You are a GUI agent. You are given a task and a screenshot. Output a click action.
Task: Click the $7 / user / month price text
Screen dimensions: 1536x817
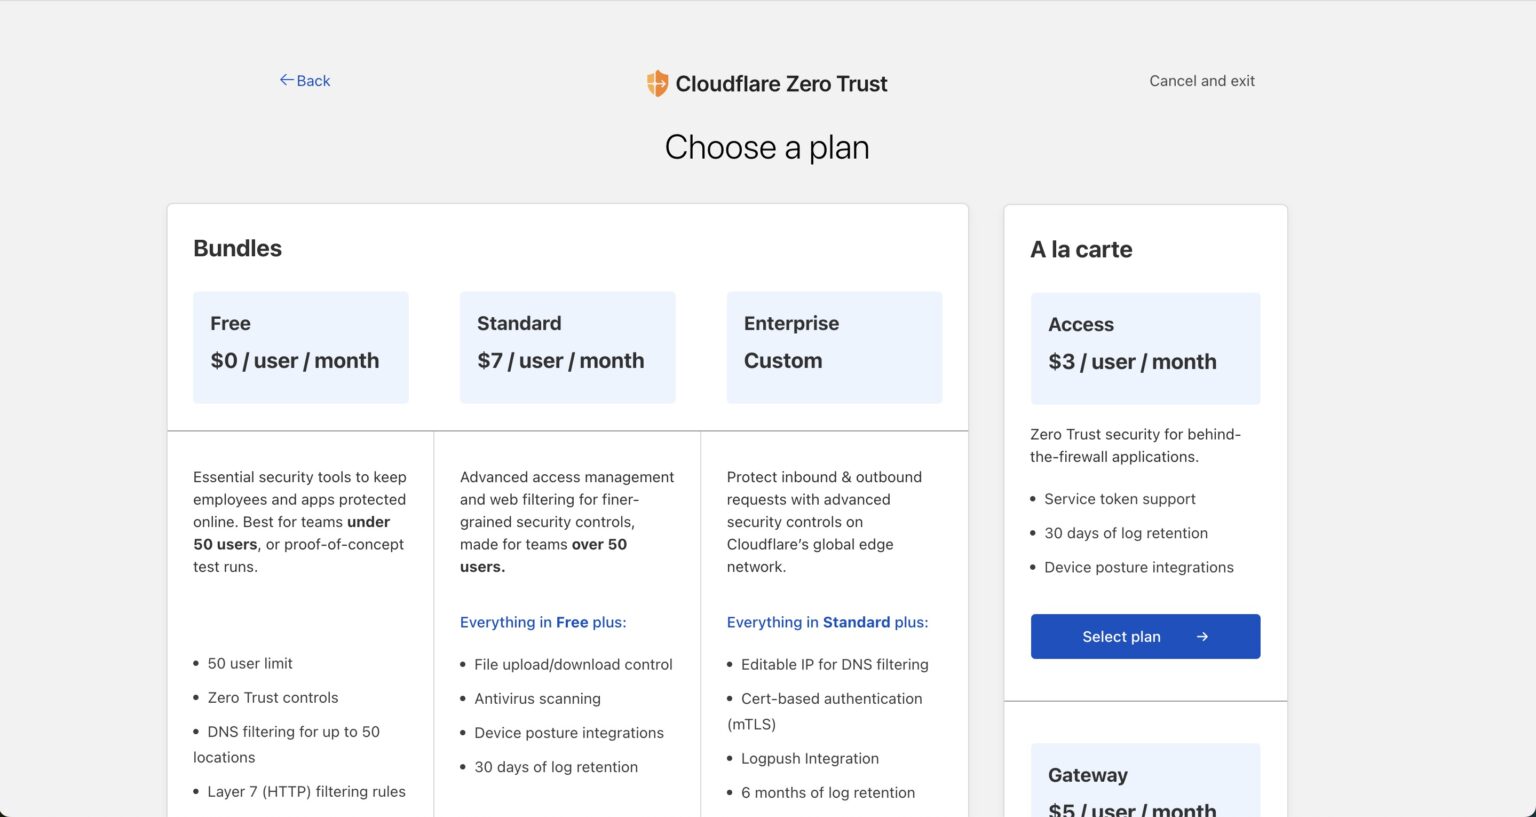pos(560,361)
